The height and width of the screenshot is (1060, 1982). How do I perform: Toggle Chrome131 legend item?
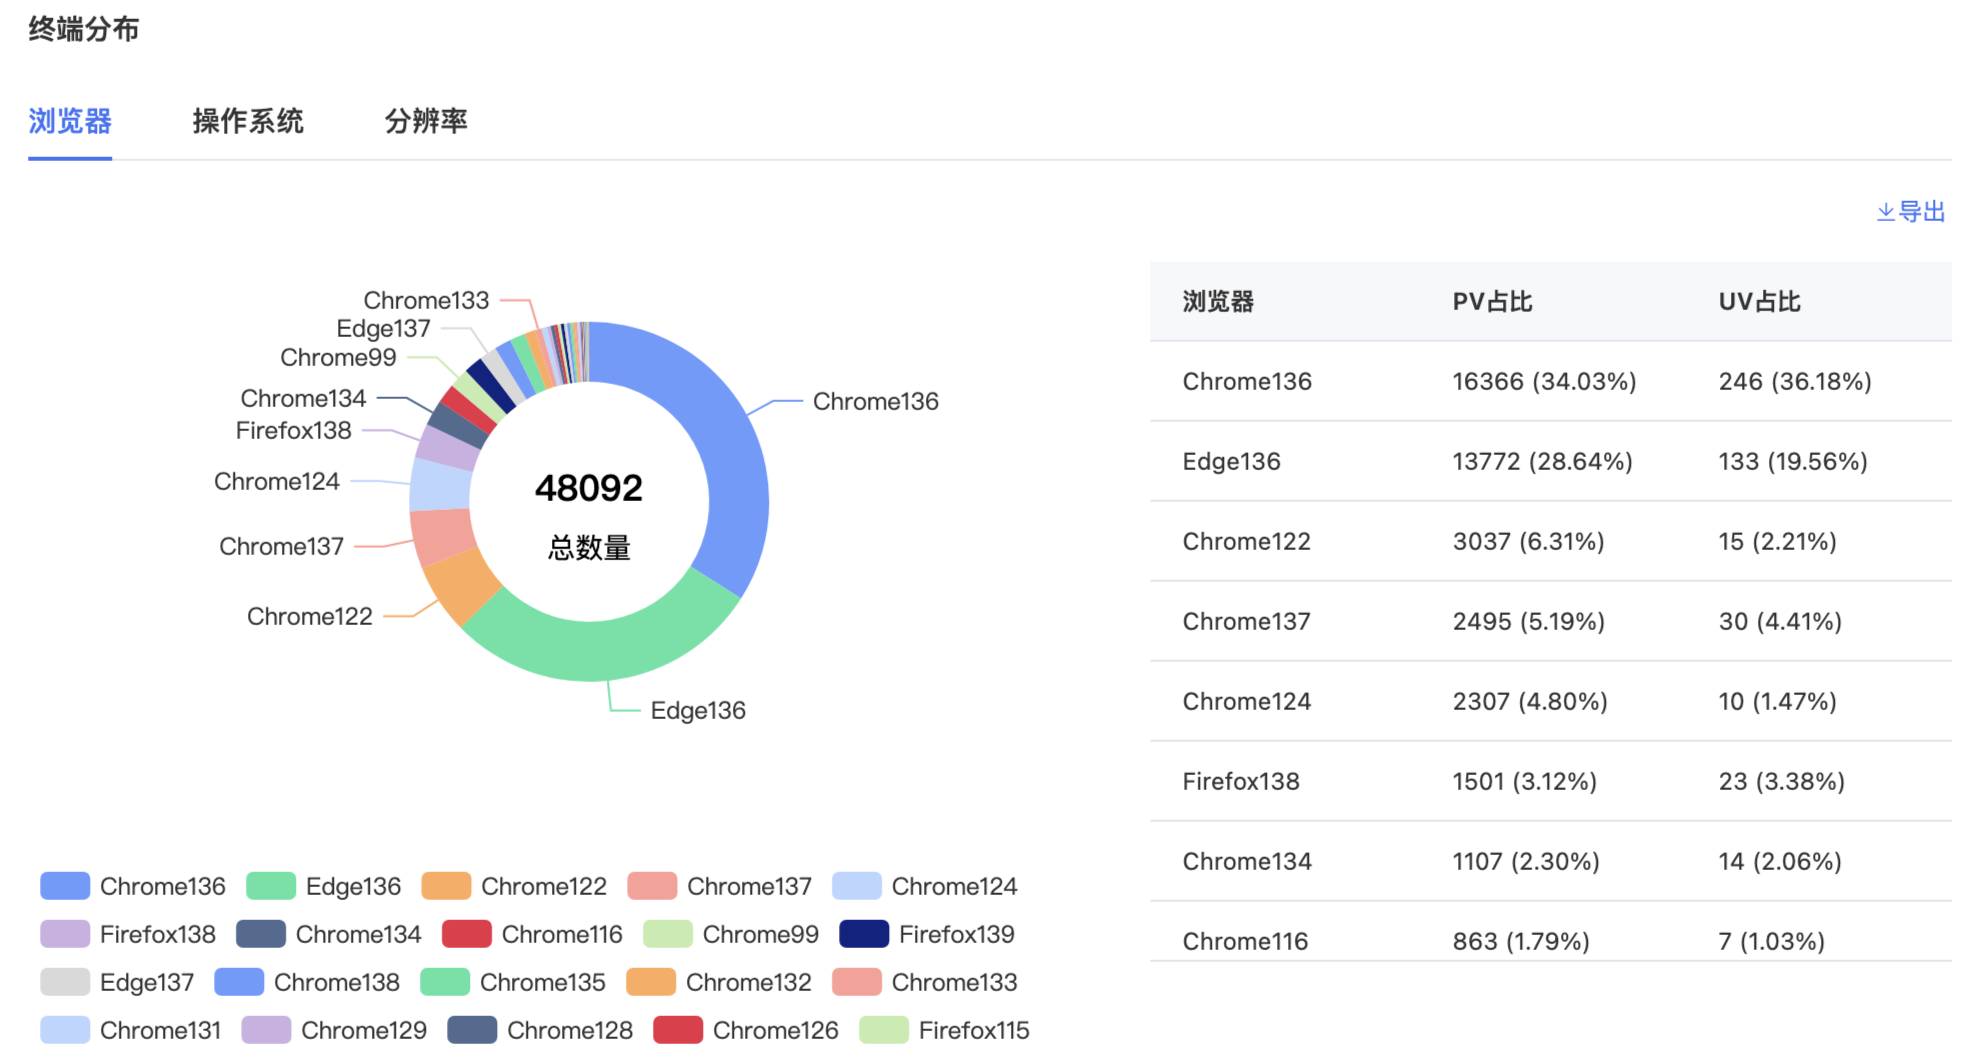[x=130, y=1030]
